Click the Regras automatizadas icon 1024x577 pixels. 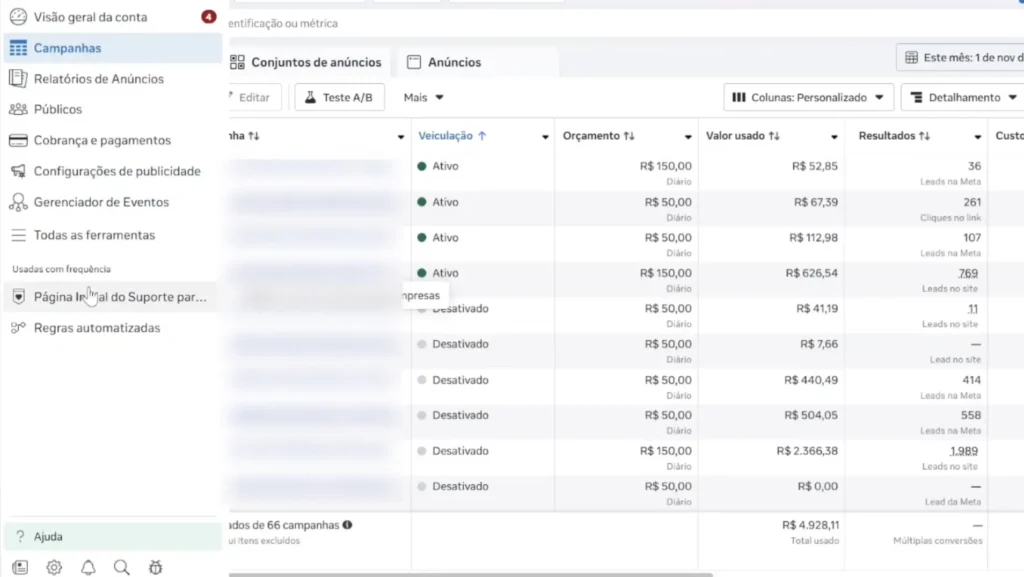point(18,328)
